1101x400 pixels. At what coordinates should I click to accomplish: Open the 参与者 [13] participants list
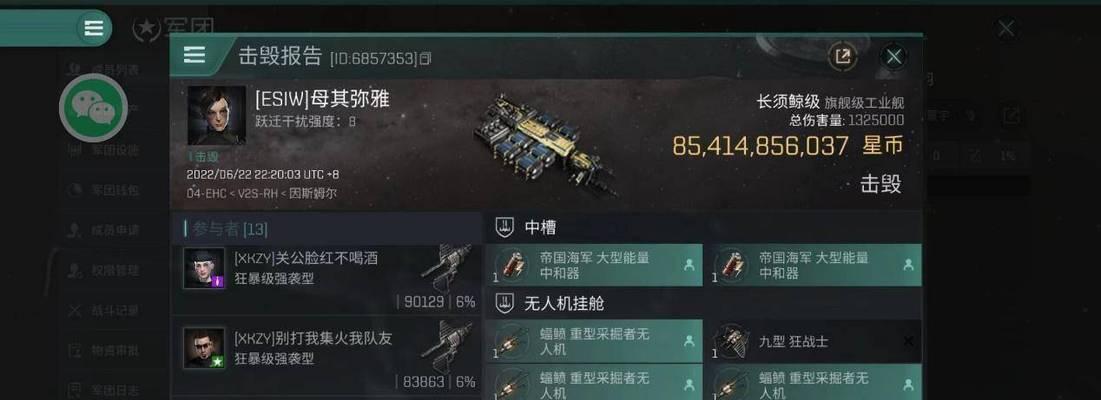226,229
